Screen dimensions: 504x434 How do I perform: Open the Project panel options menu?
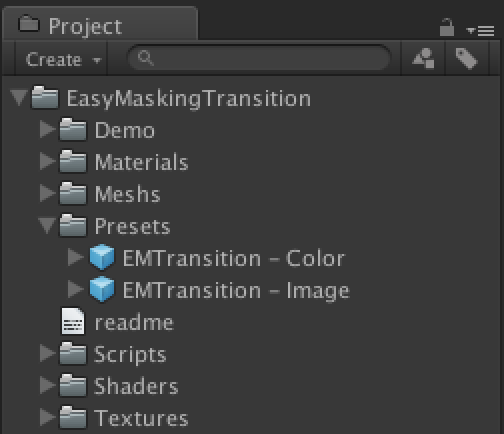click(481, 31)
